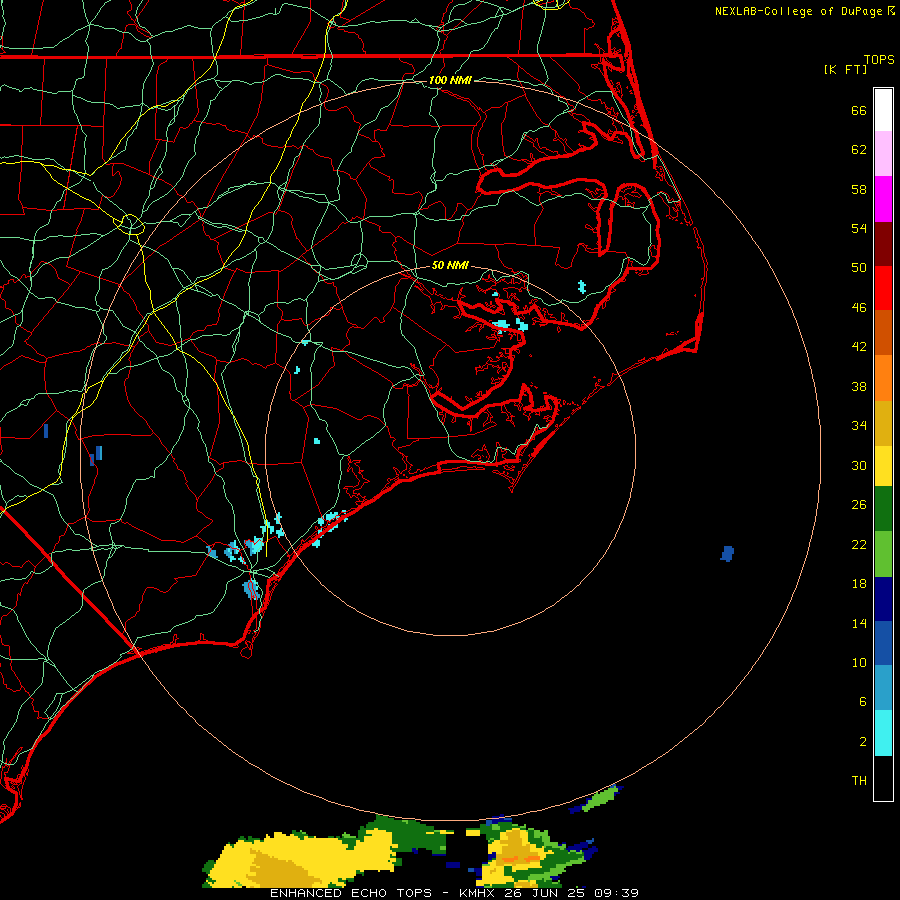Select the 26 legend value

tap(859, 505)
